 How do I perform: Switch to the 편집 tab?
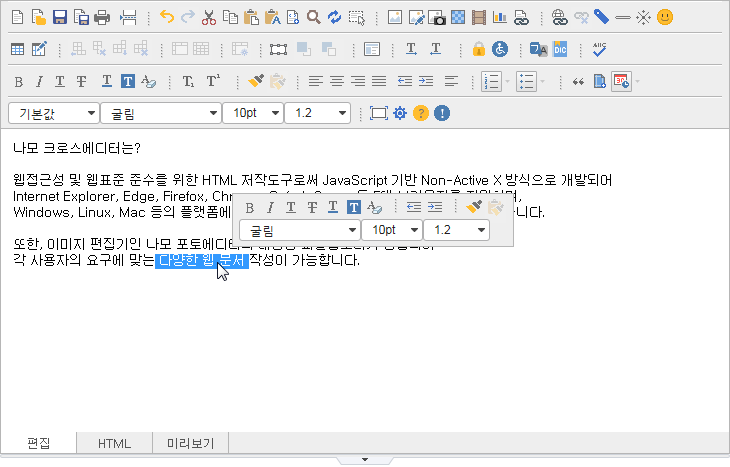pyautogui.click(x=38, y=443)
